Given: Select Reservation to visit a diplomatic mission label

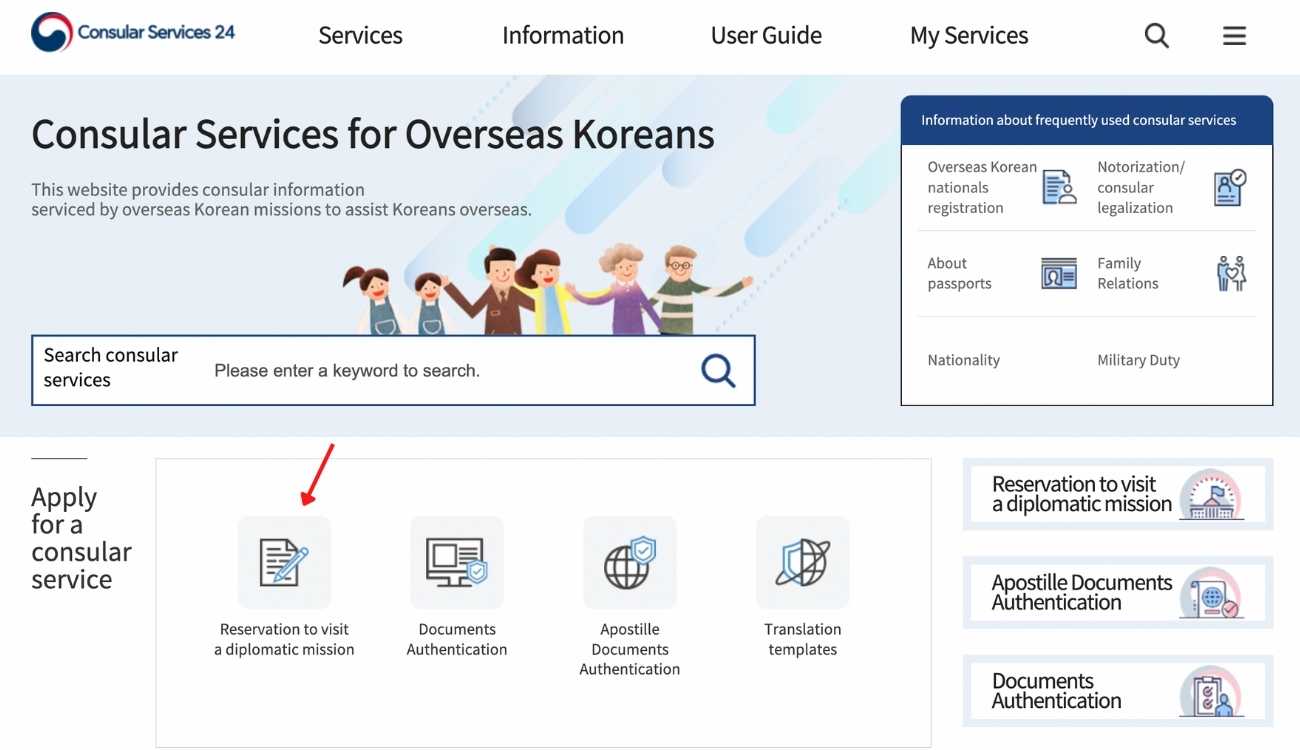Looking at the screenshot, I should [284, 639].
